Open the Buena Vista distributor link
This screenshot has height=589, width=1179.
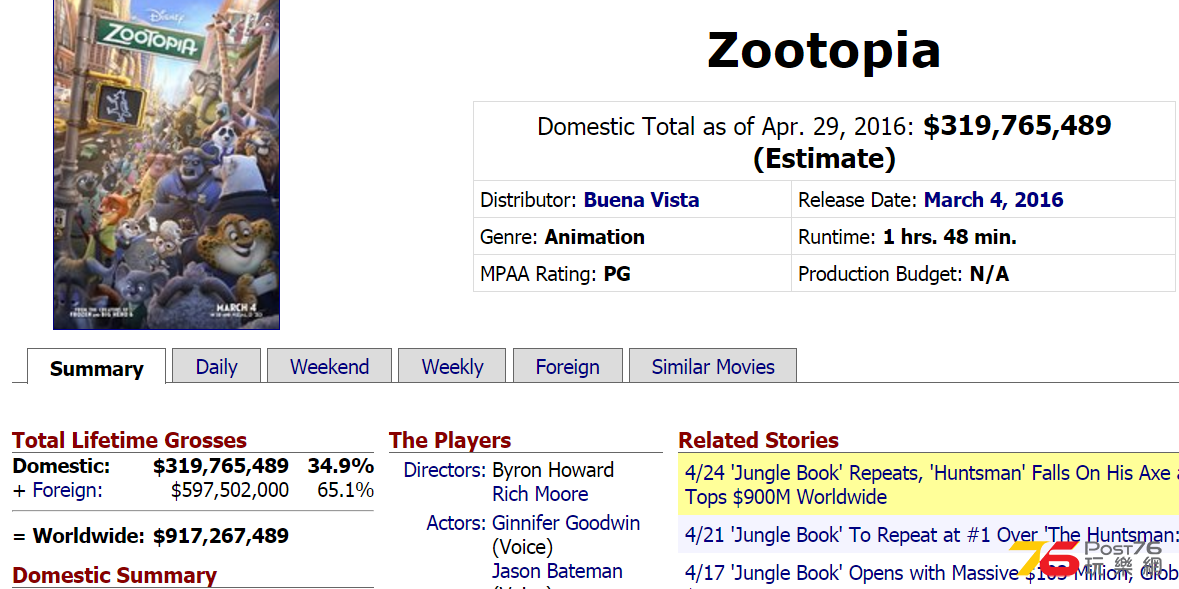tap(641, 200)
